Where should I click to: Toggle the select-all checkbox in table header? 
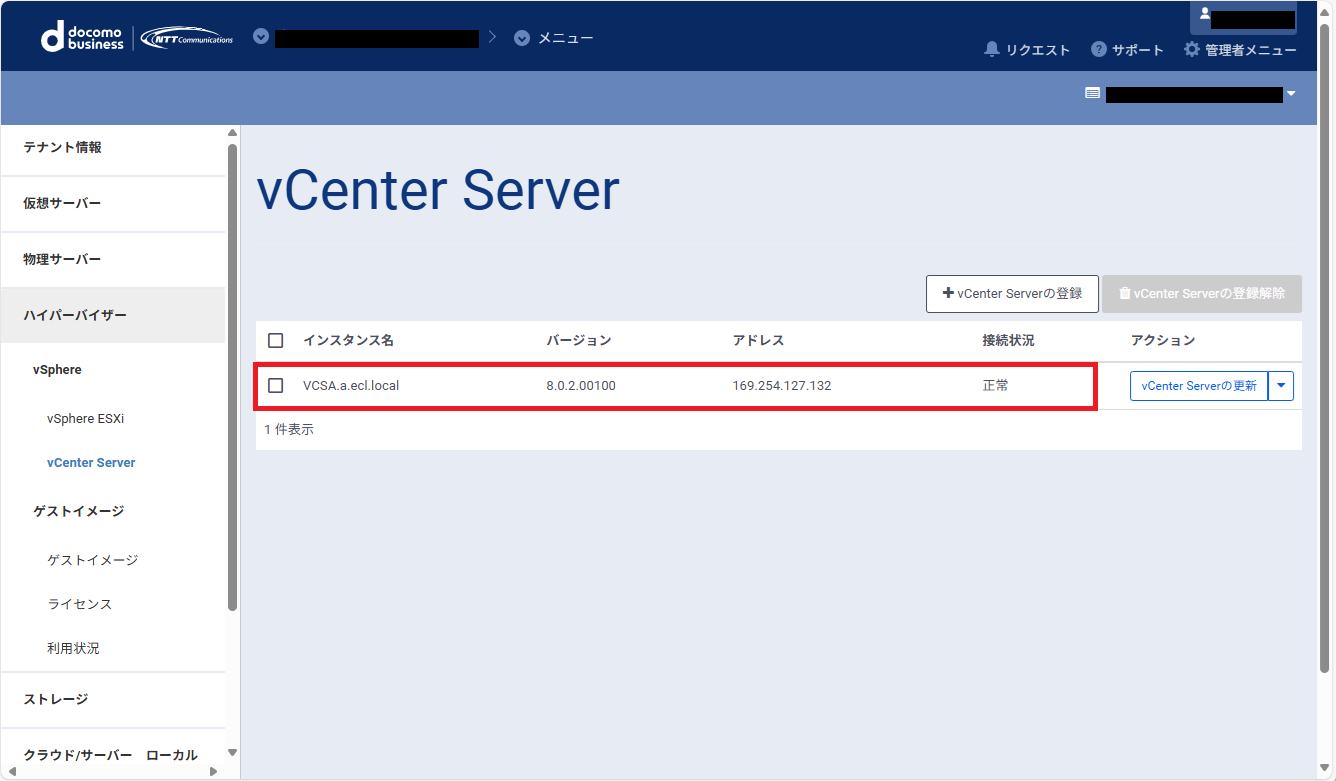tap(276, 340)
